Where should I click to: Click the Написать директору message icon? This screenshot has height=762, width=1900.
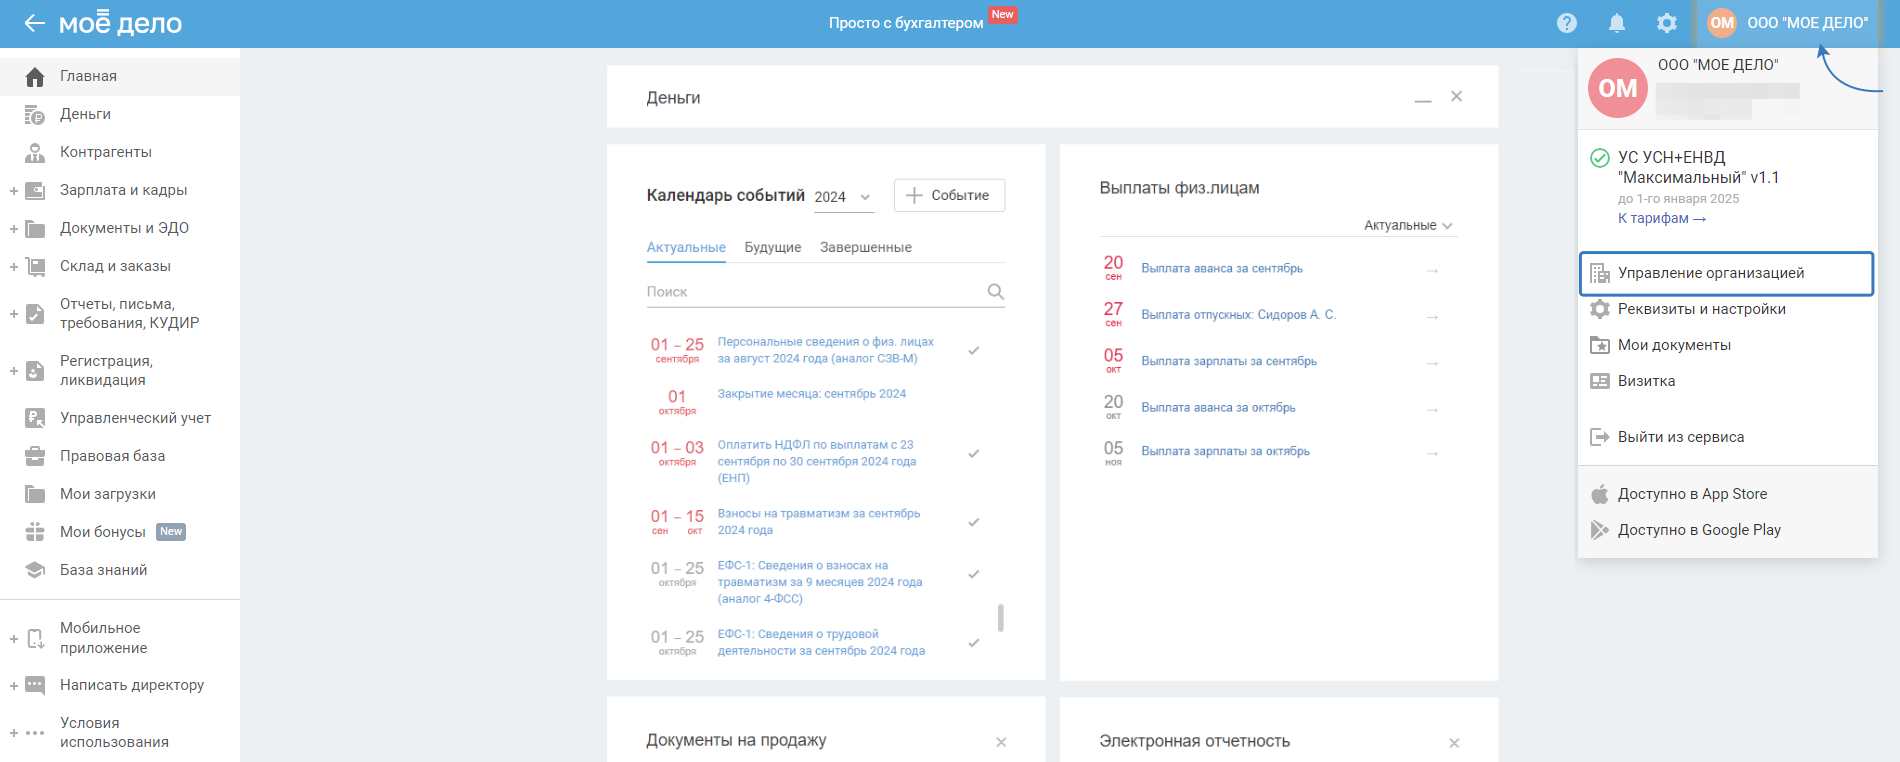[35, 686]
